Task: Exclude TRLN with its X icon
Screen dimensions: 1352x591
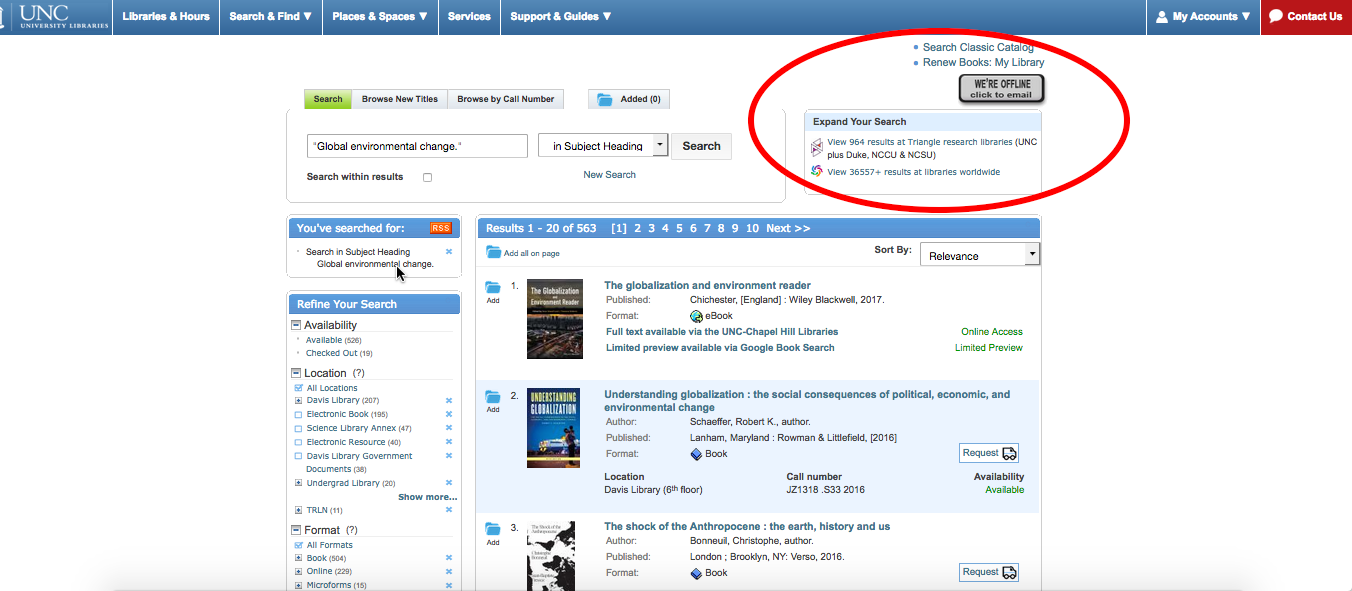Action: (x=449, y=510)
